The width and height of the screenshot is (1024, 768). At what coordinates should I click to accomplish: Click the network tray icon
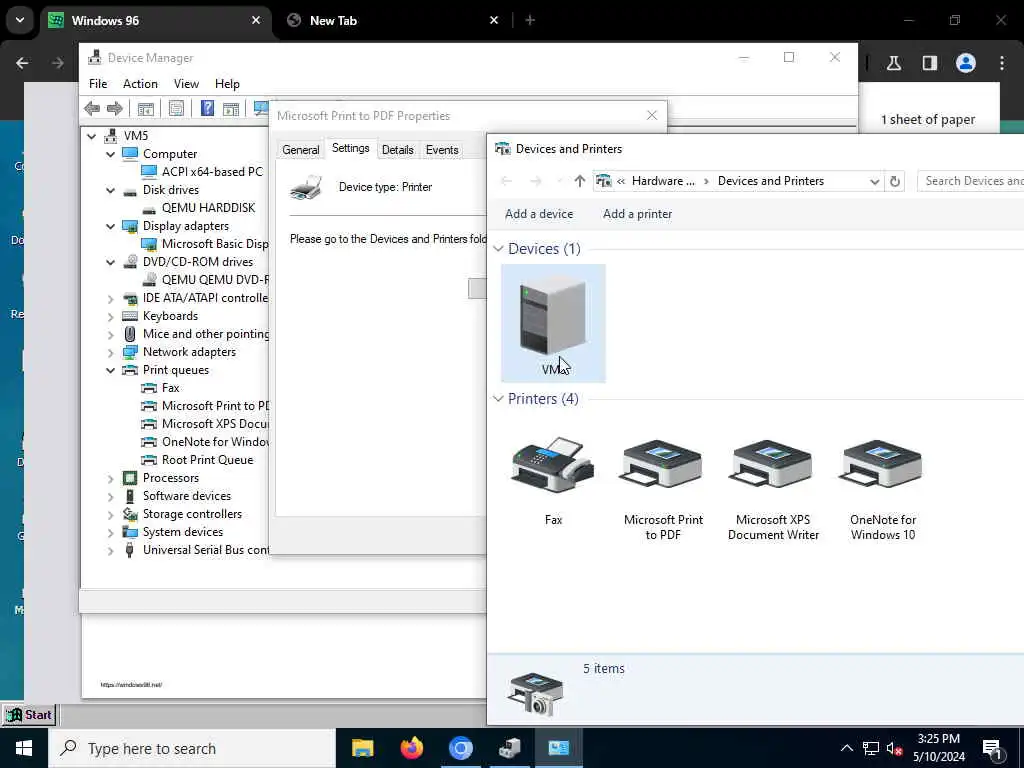point(871,748)
